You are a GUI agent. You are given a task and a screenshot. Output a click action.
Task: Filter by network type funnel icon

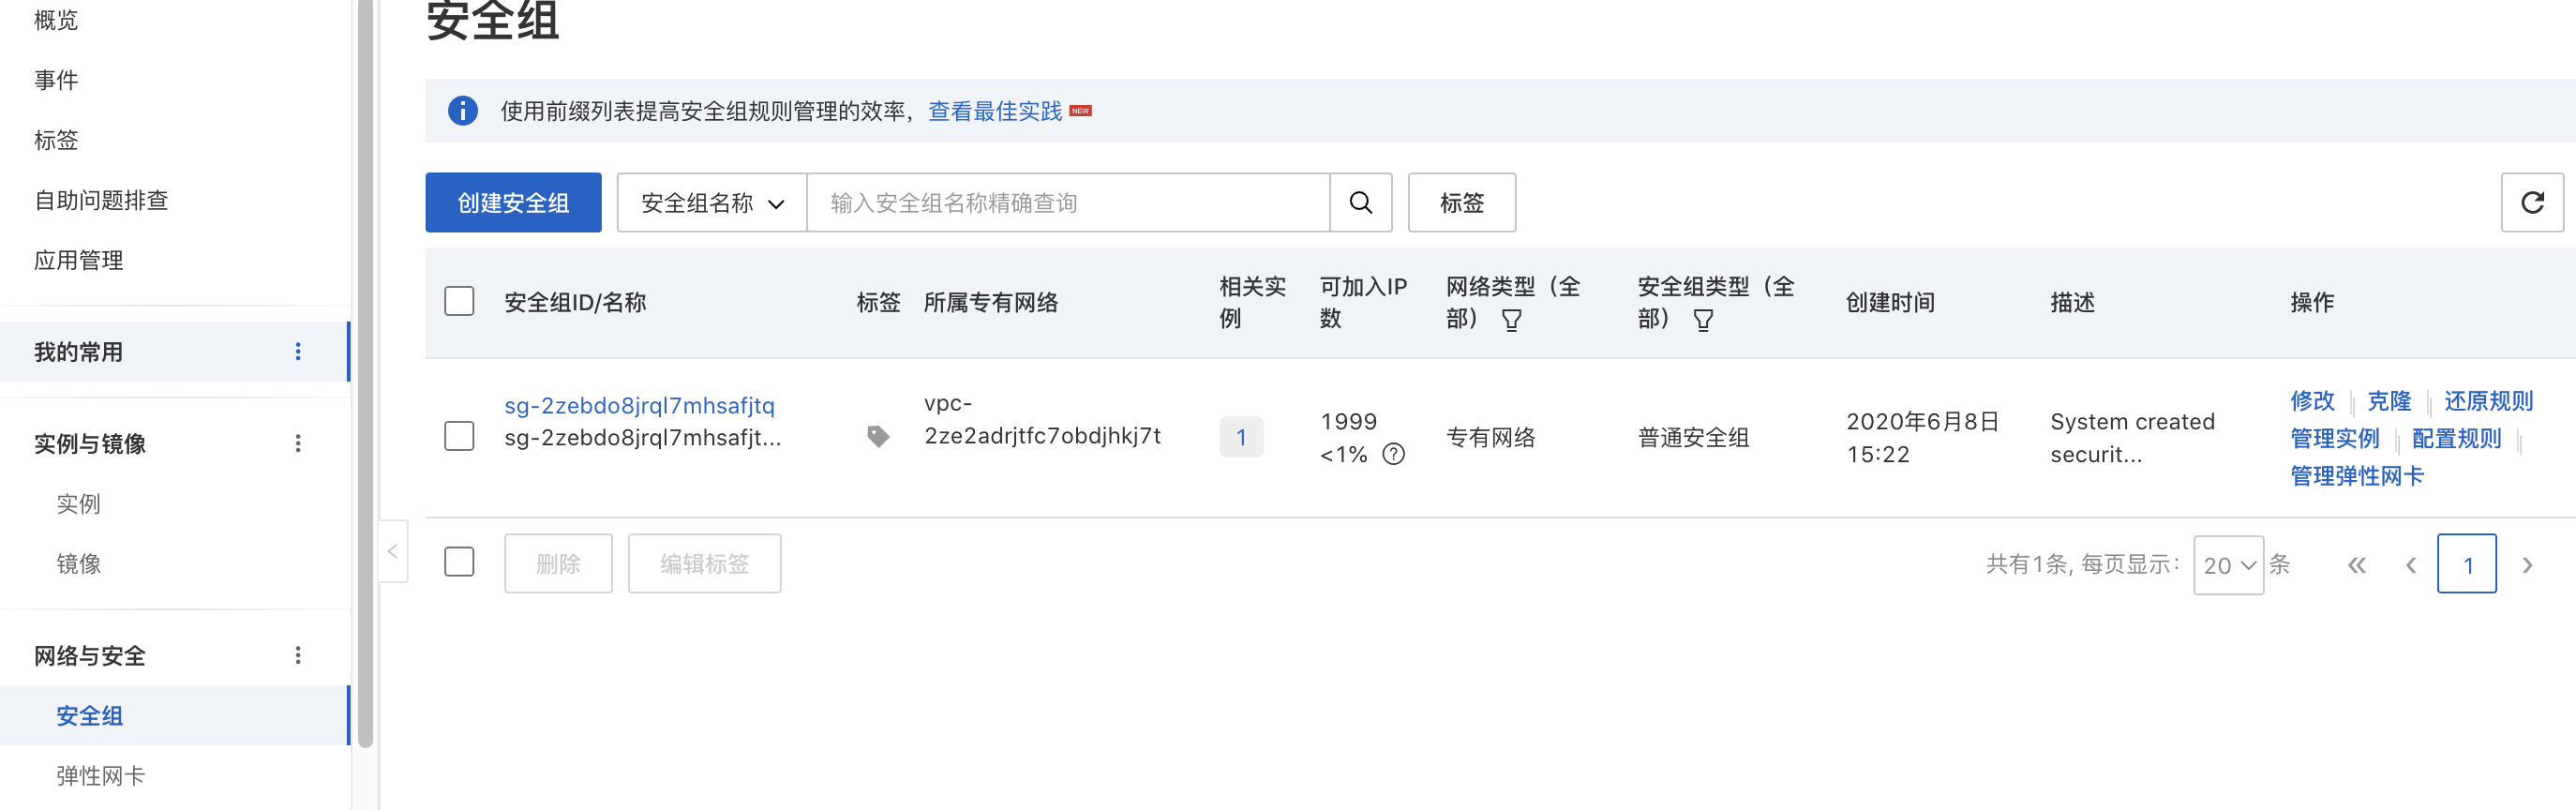[1511, 320]
